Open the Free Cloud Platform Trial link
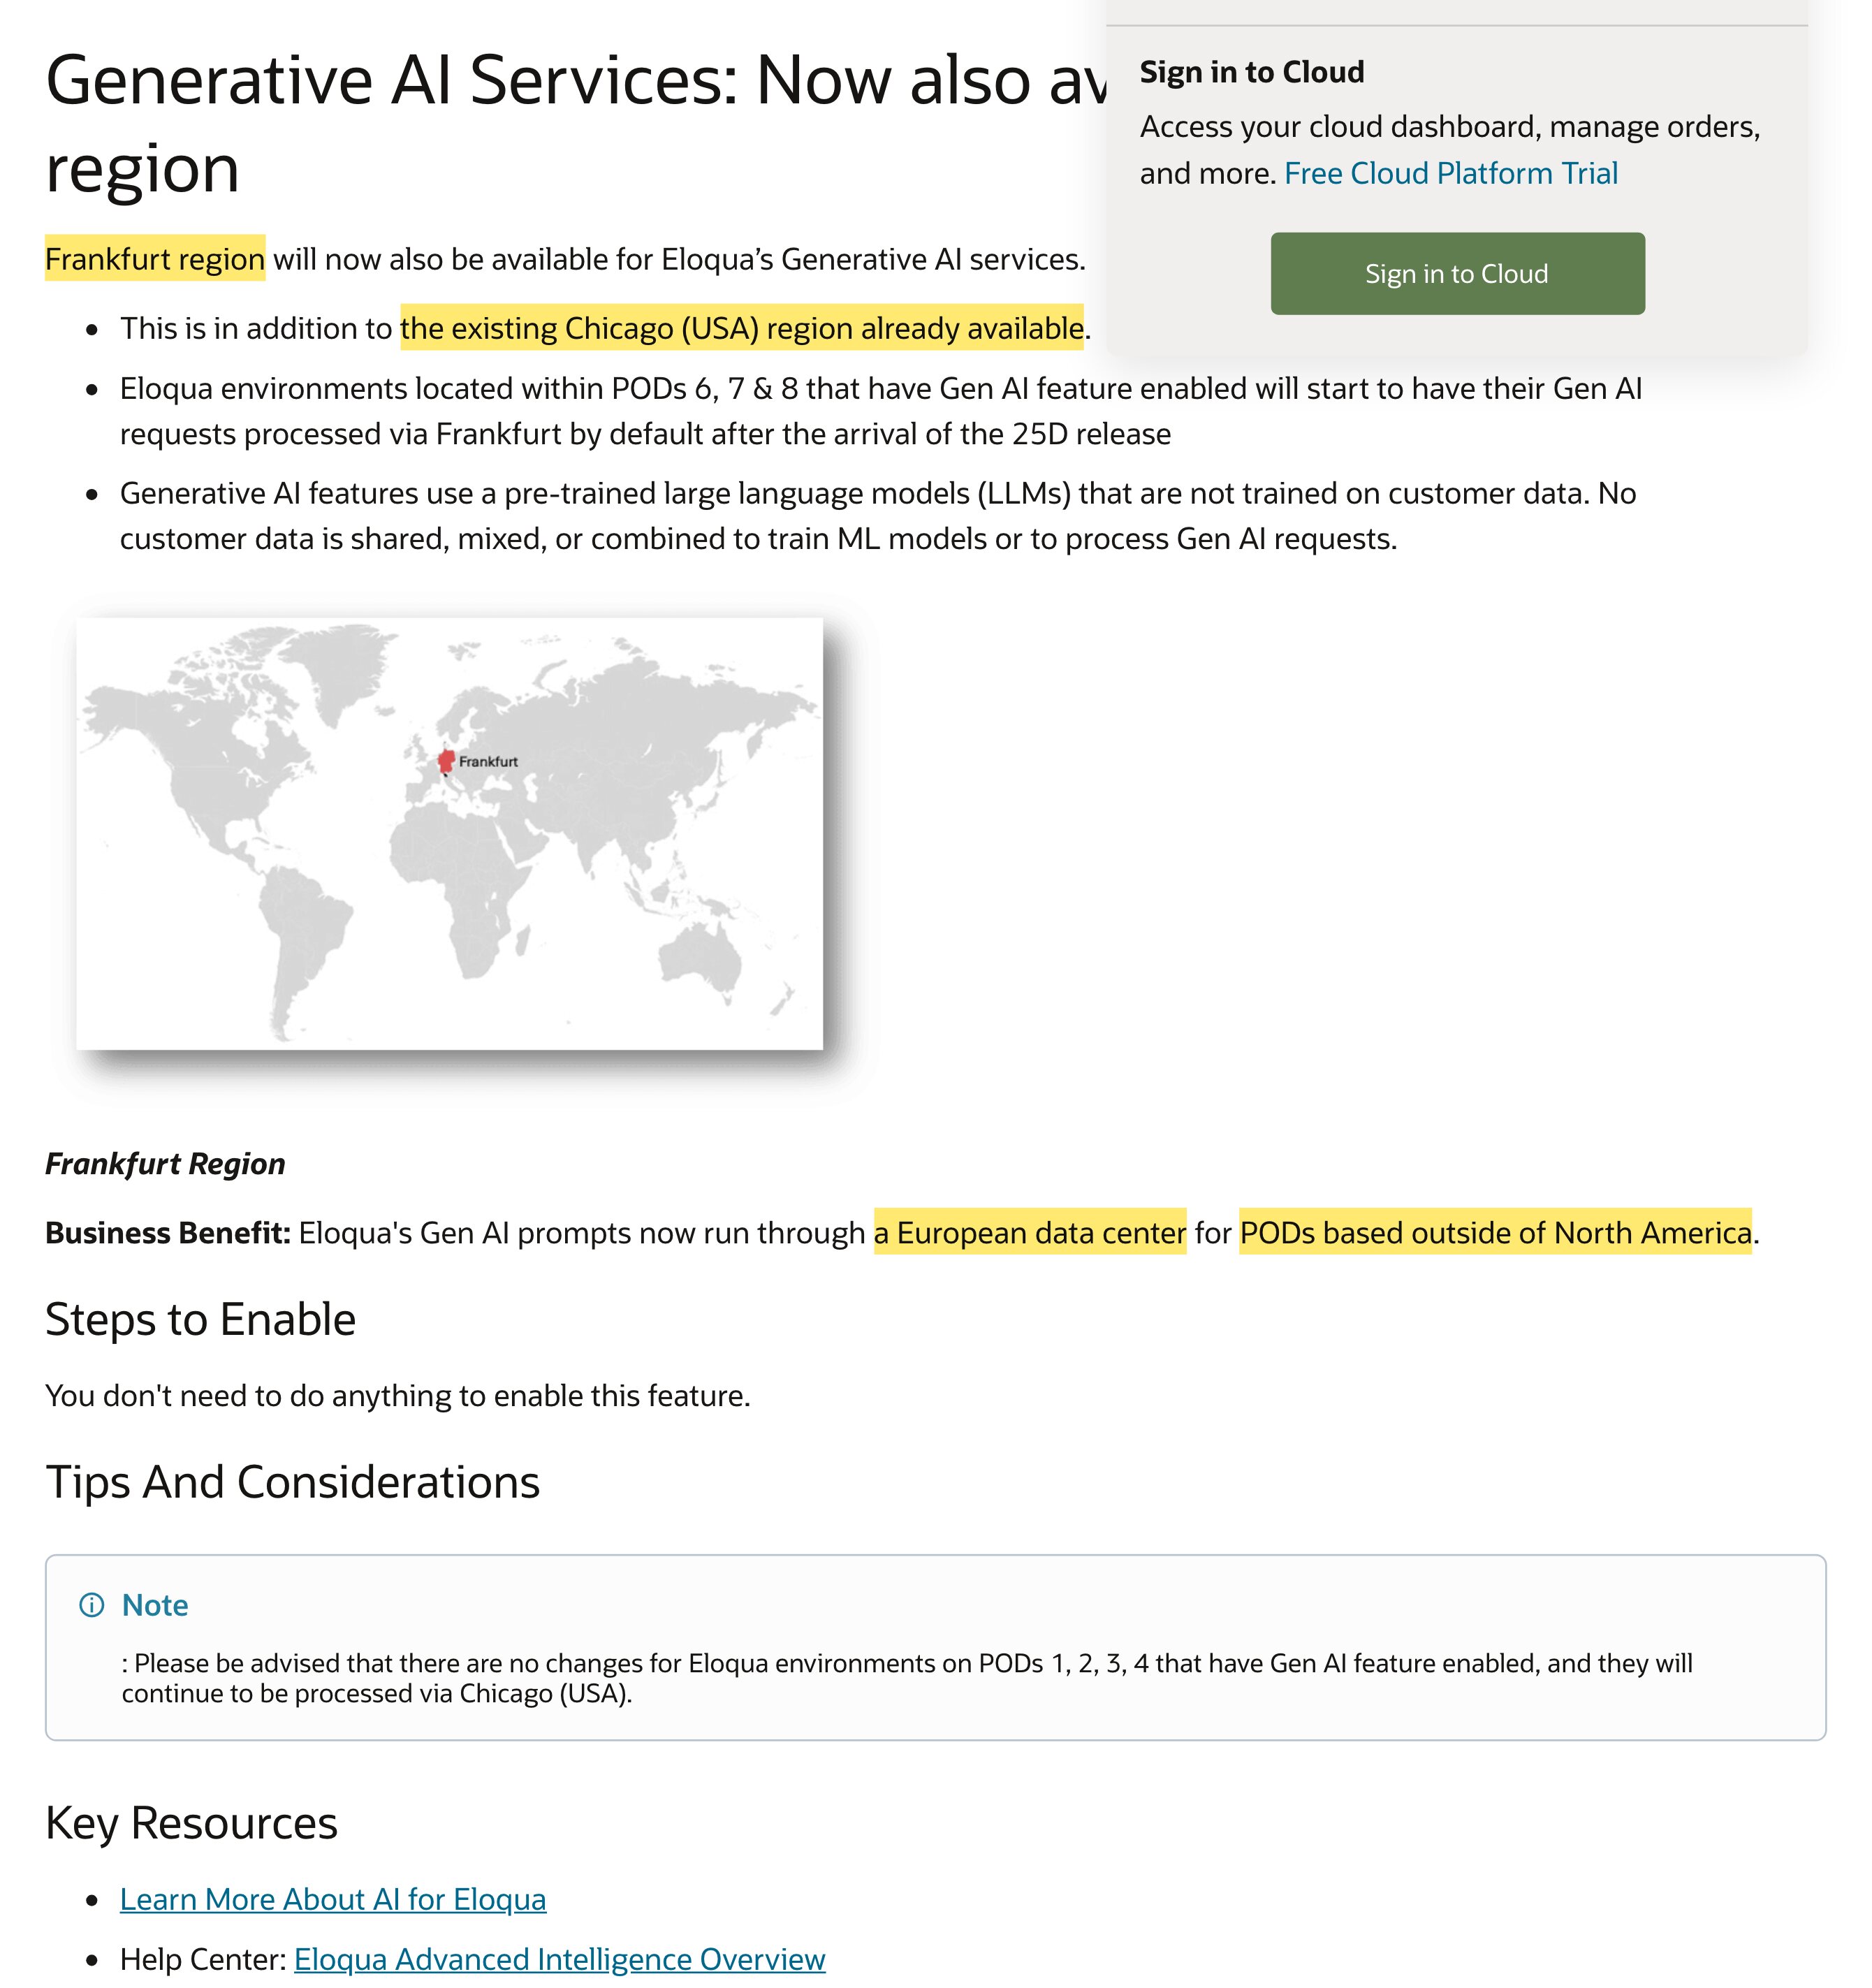 tap(1450, 173)
